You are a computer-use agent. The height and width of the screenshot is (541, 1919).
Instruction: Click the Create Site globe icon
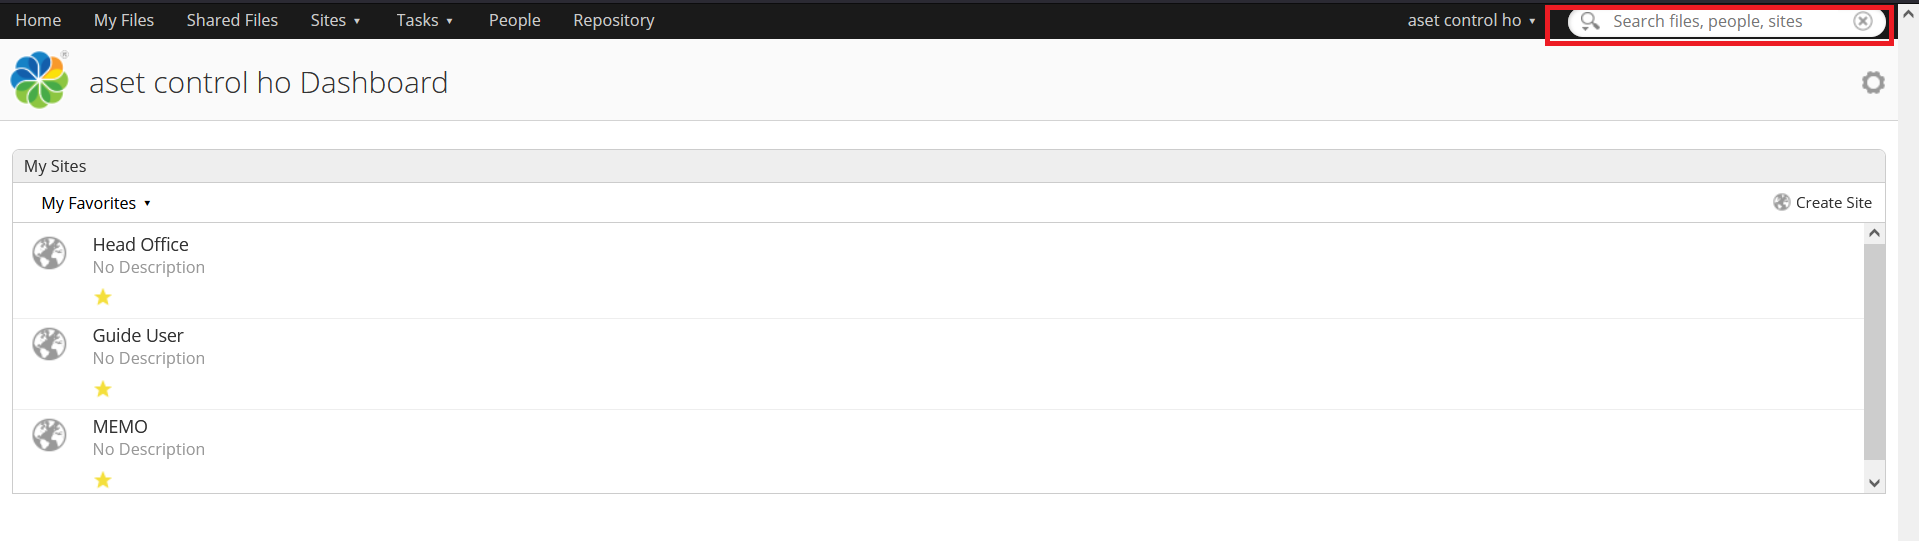pyautogui.click(x=1782, y=202)
